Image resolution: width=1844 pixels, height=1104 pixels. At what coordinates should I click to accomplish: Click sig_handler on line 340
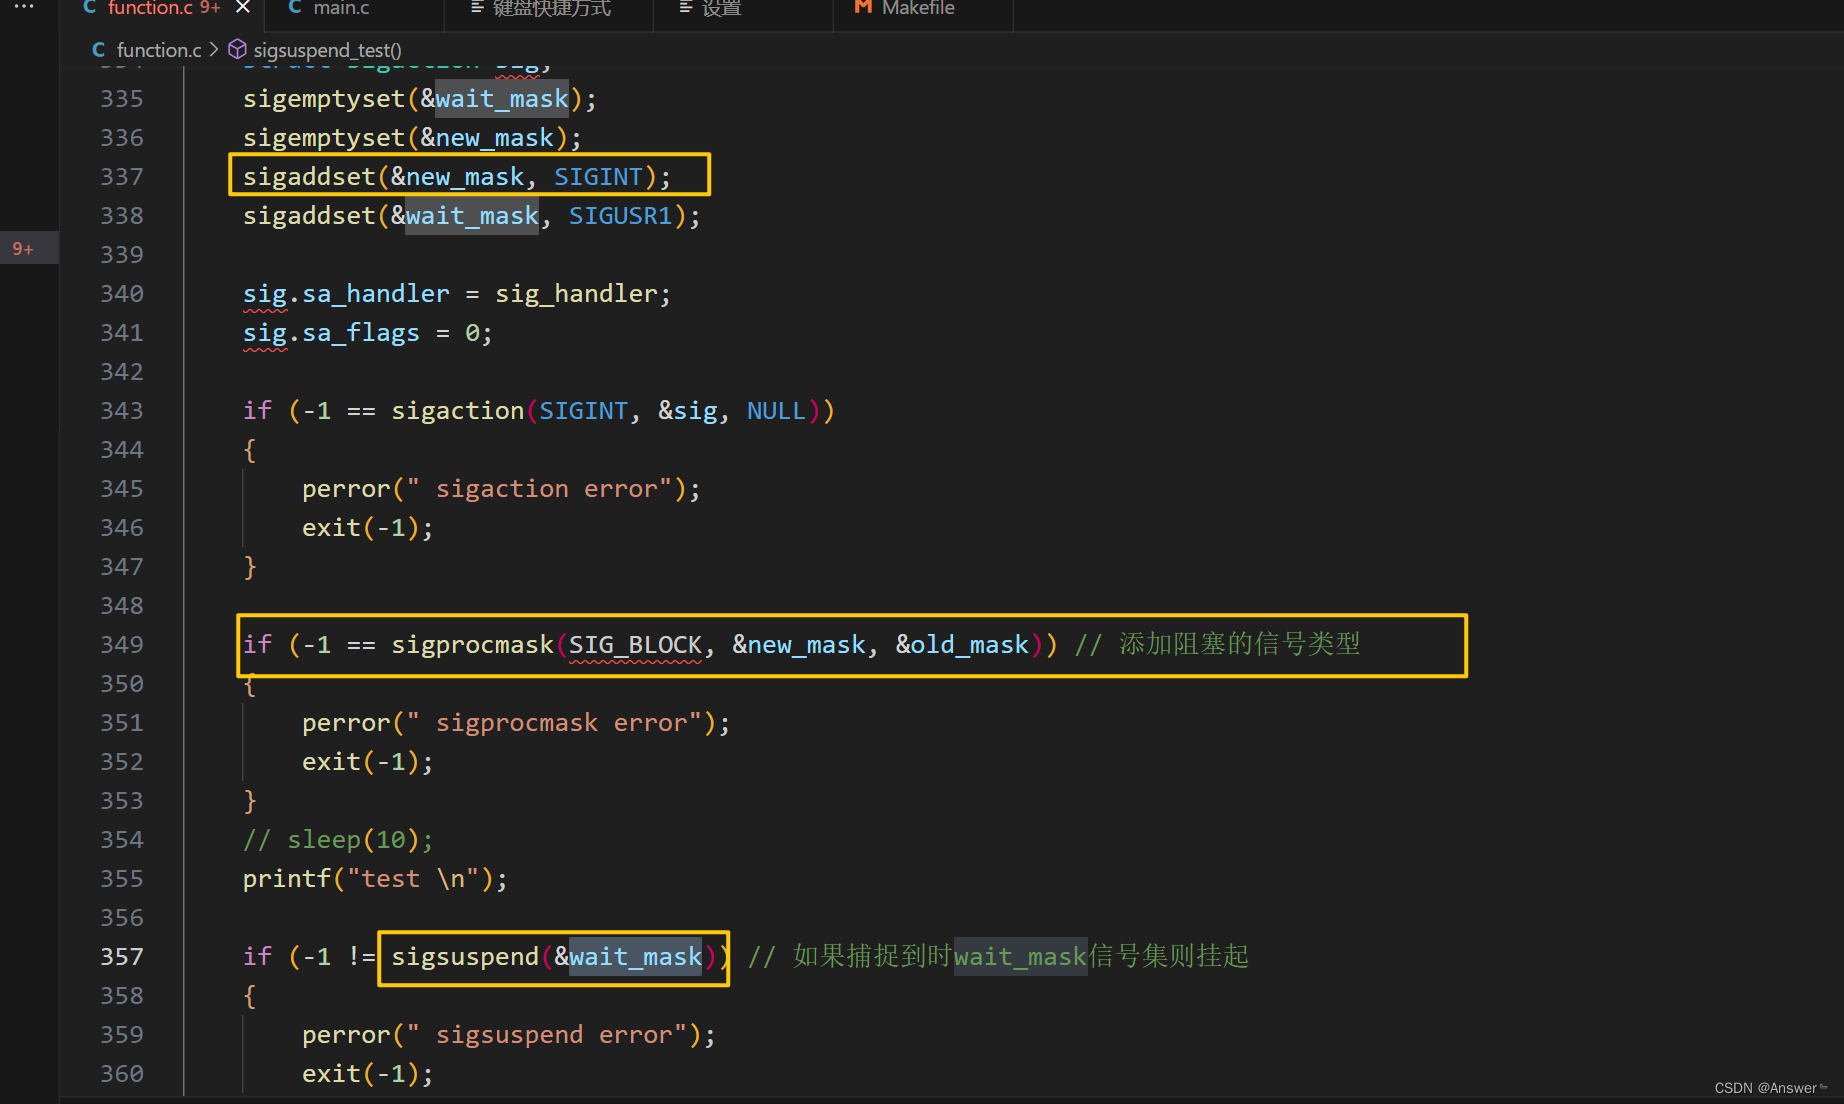576,294
